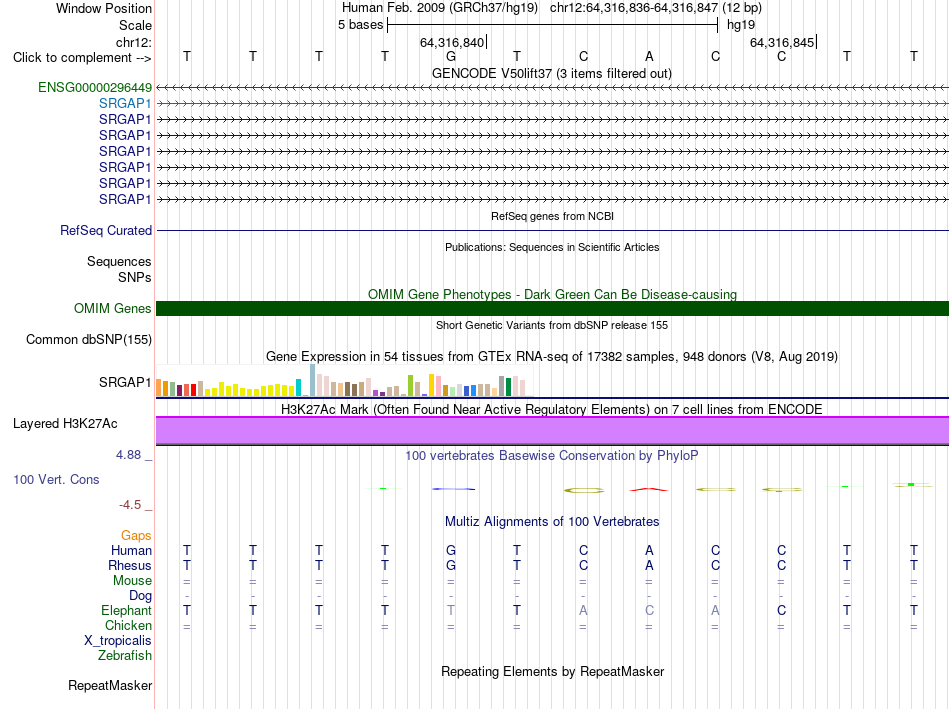The width and height of the screenshot is (950, 709).
Task: Click the Sequences label under Publications
Action: 119,261
